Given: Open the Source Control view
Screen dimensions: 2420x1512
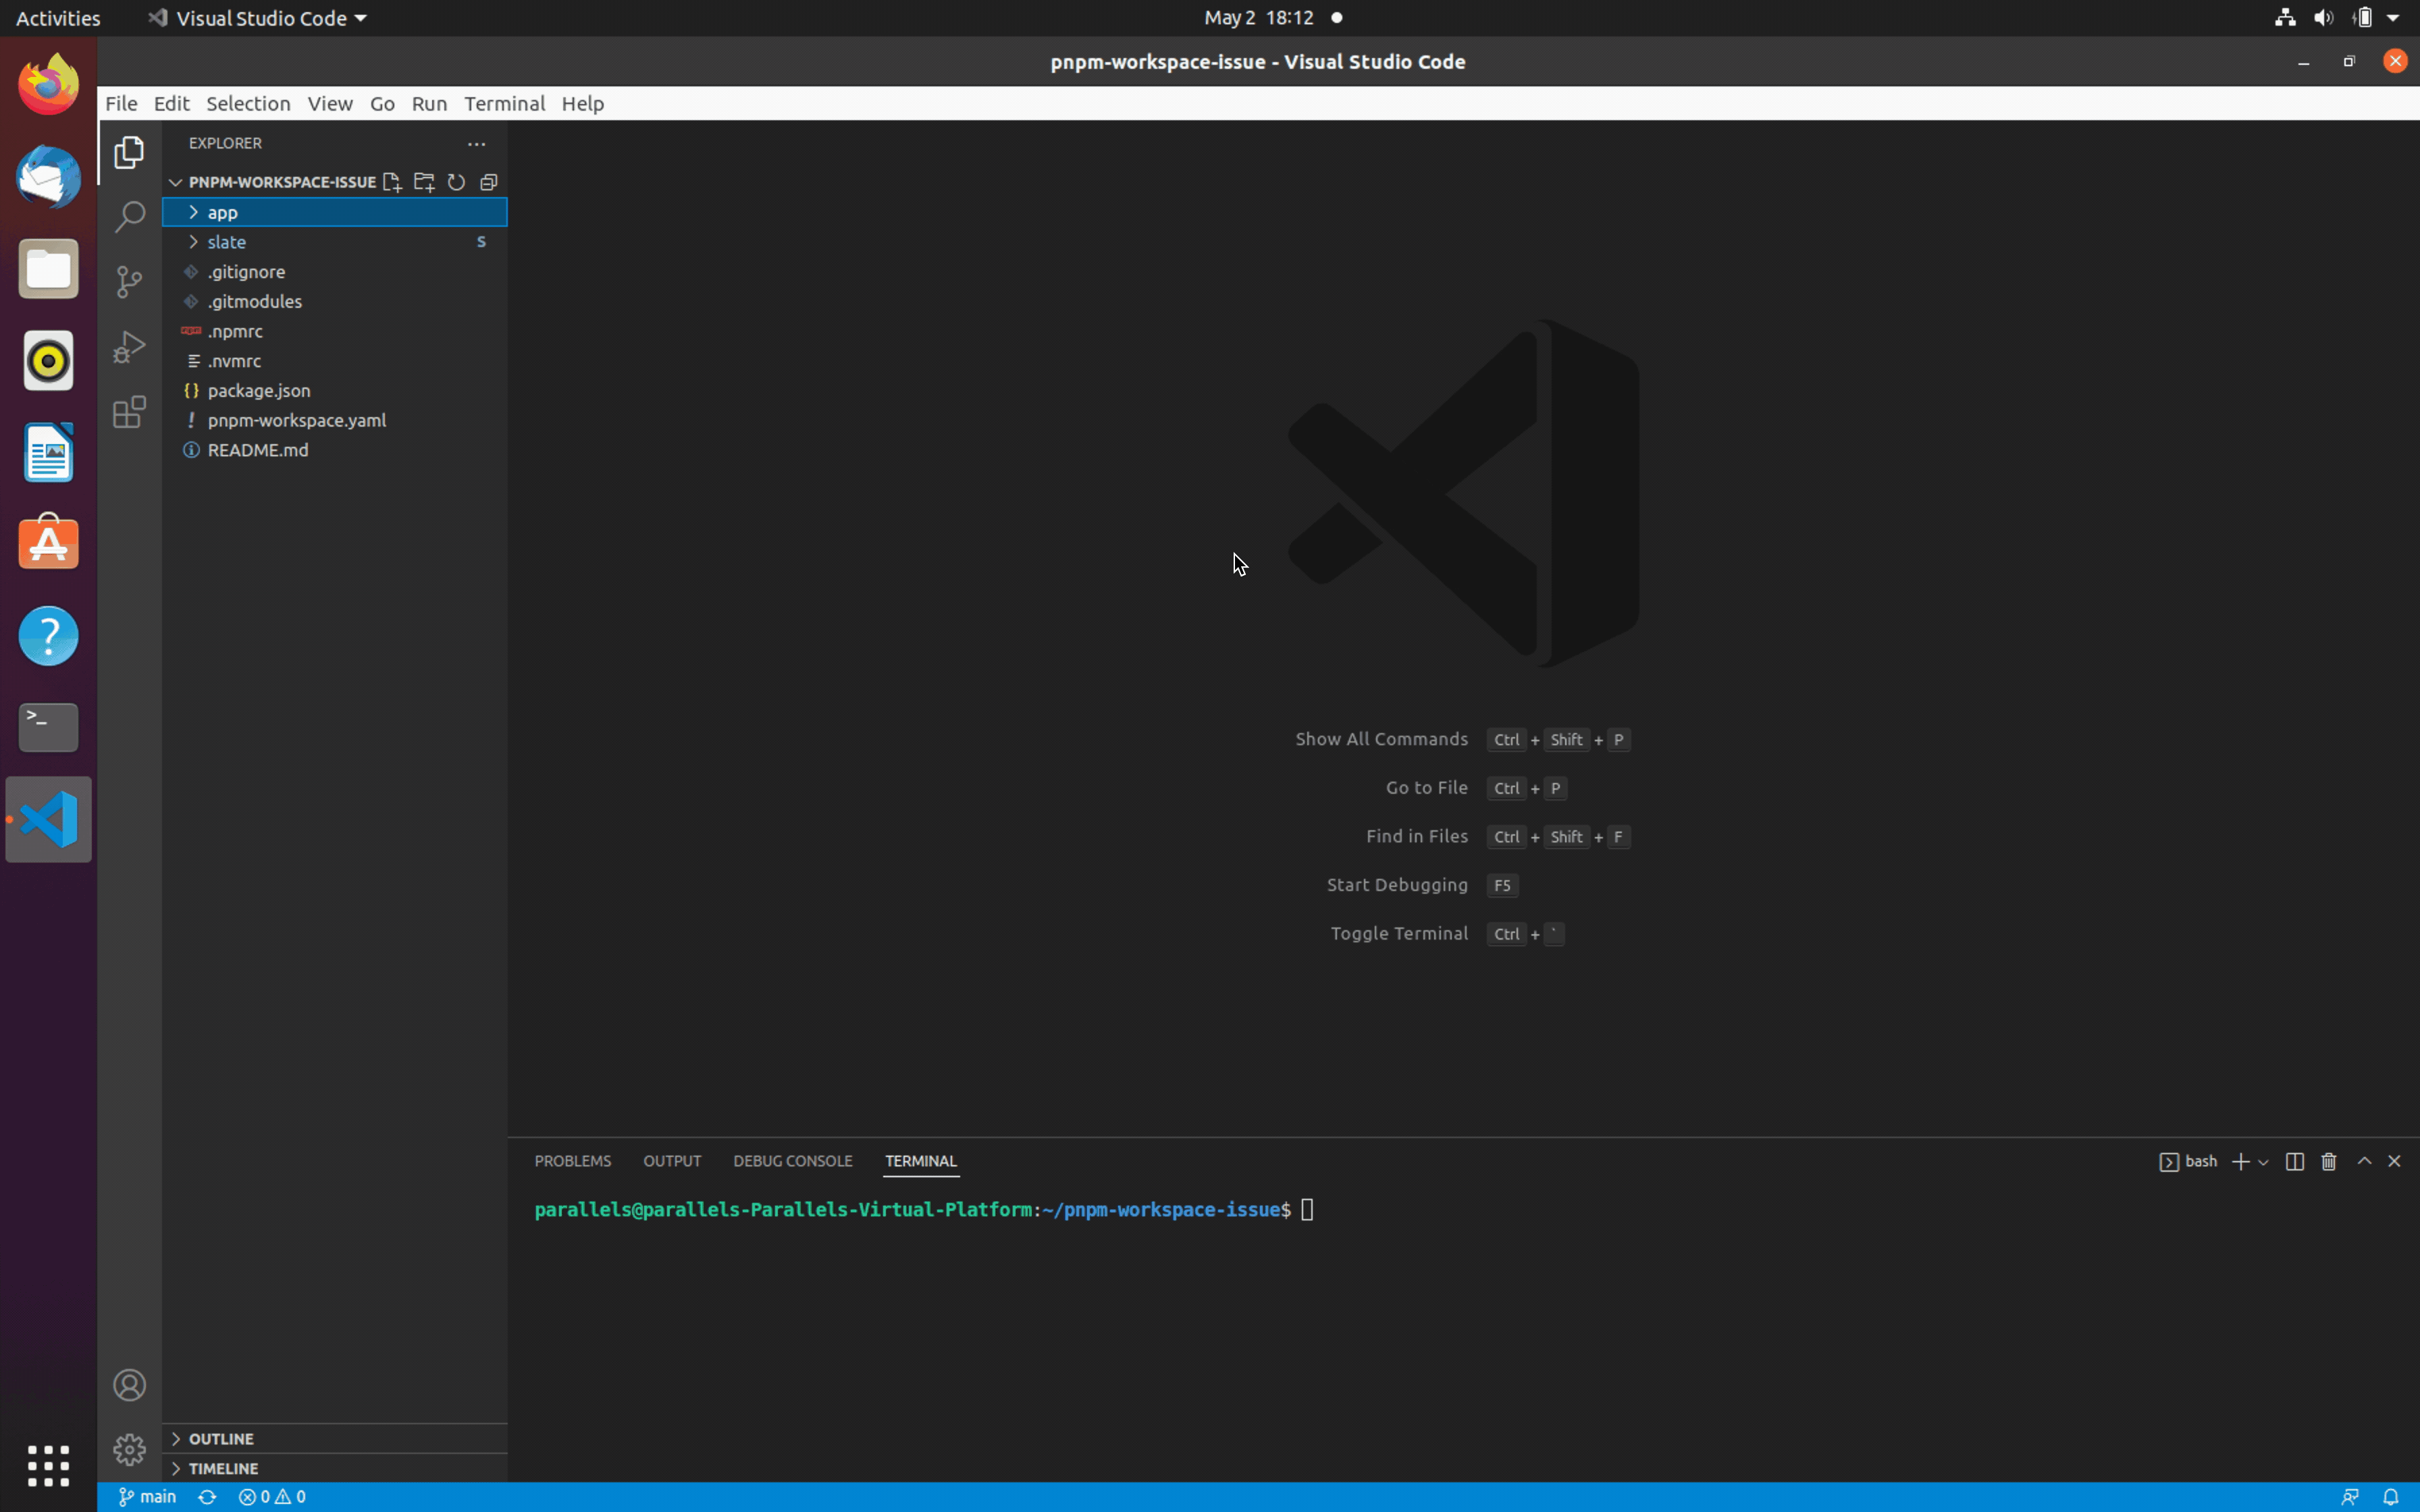Looking at the screenshot, I should (x=129, y=281).
